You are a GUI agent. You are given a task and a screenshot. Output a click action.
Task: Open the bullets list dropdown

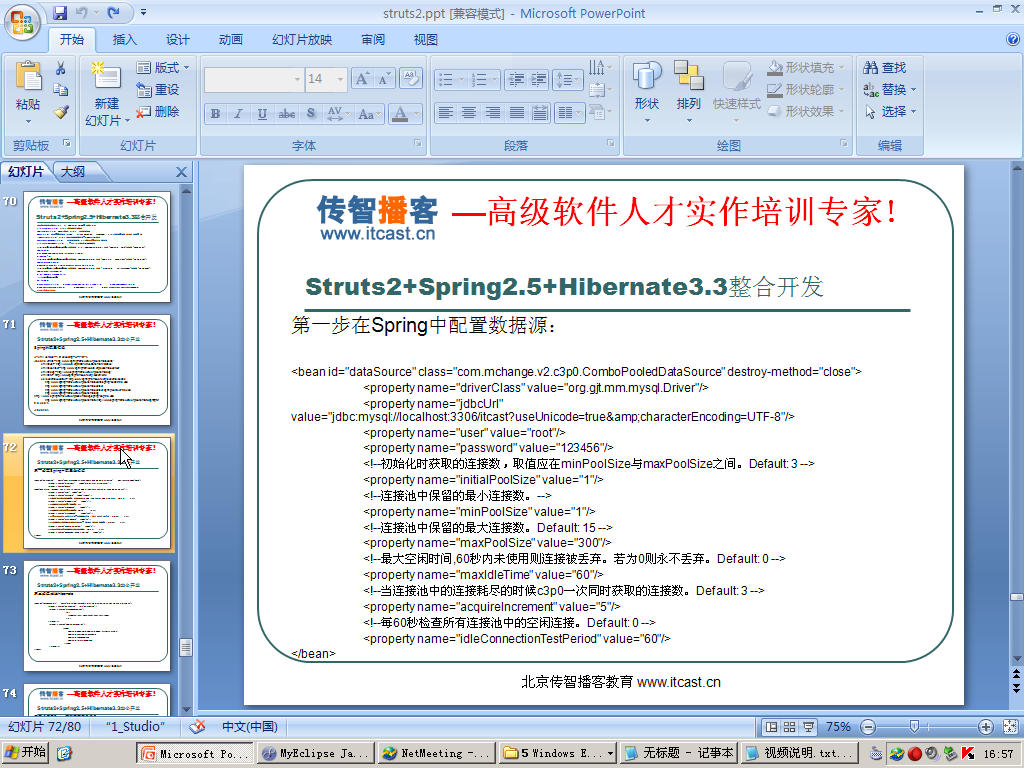tap(461, 80)
